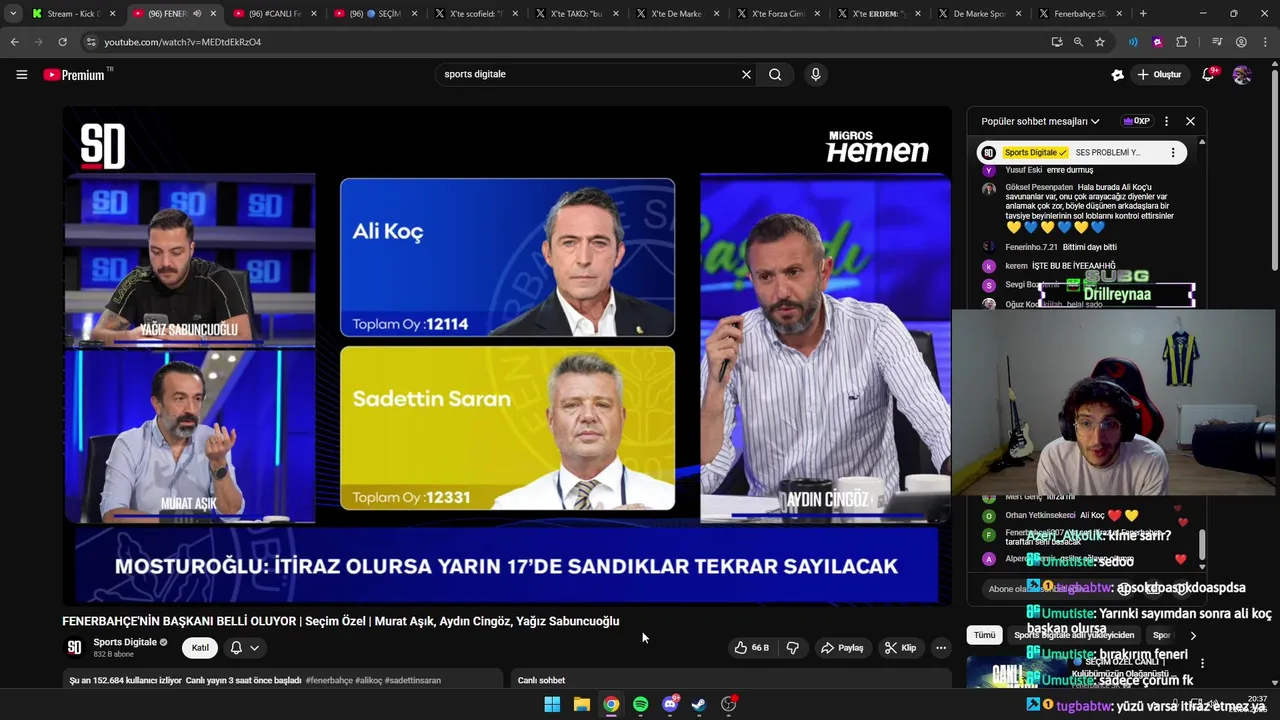Screen dimensions: 1280x720
Task: Open browser zoom magnifier in address bar
Action: coord(1078,42)
